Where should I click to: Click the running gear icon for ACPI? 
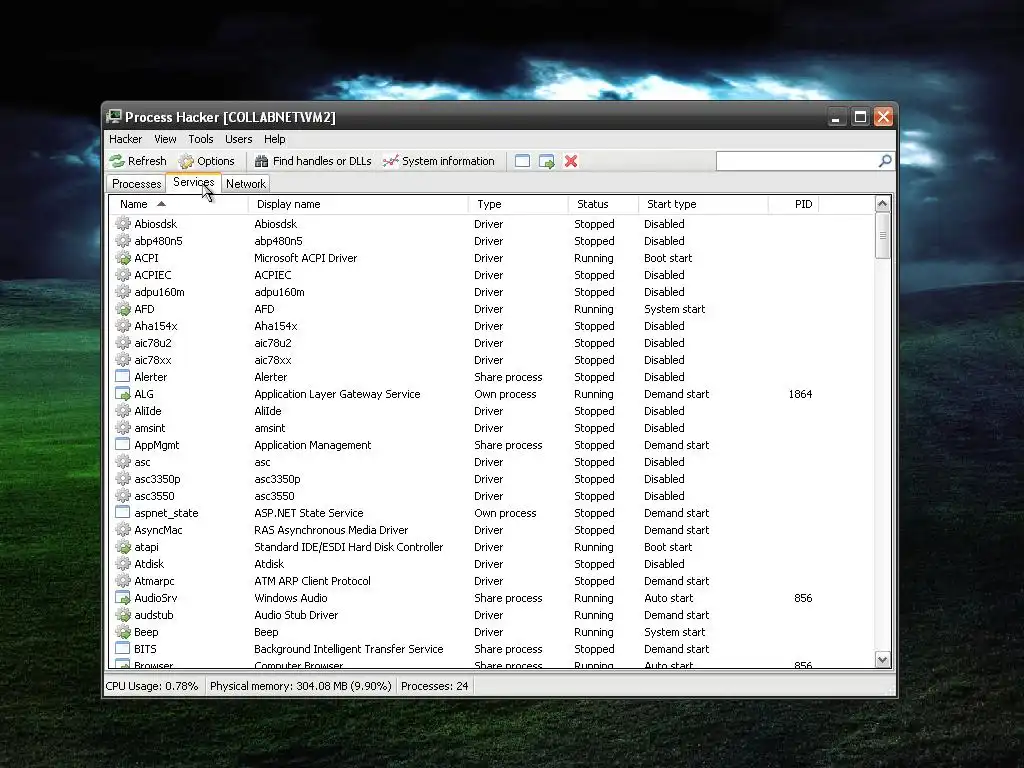123,258
